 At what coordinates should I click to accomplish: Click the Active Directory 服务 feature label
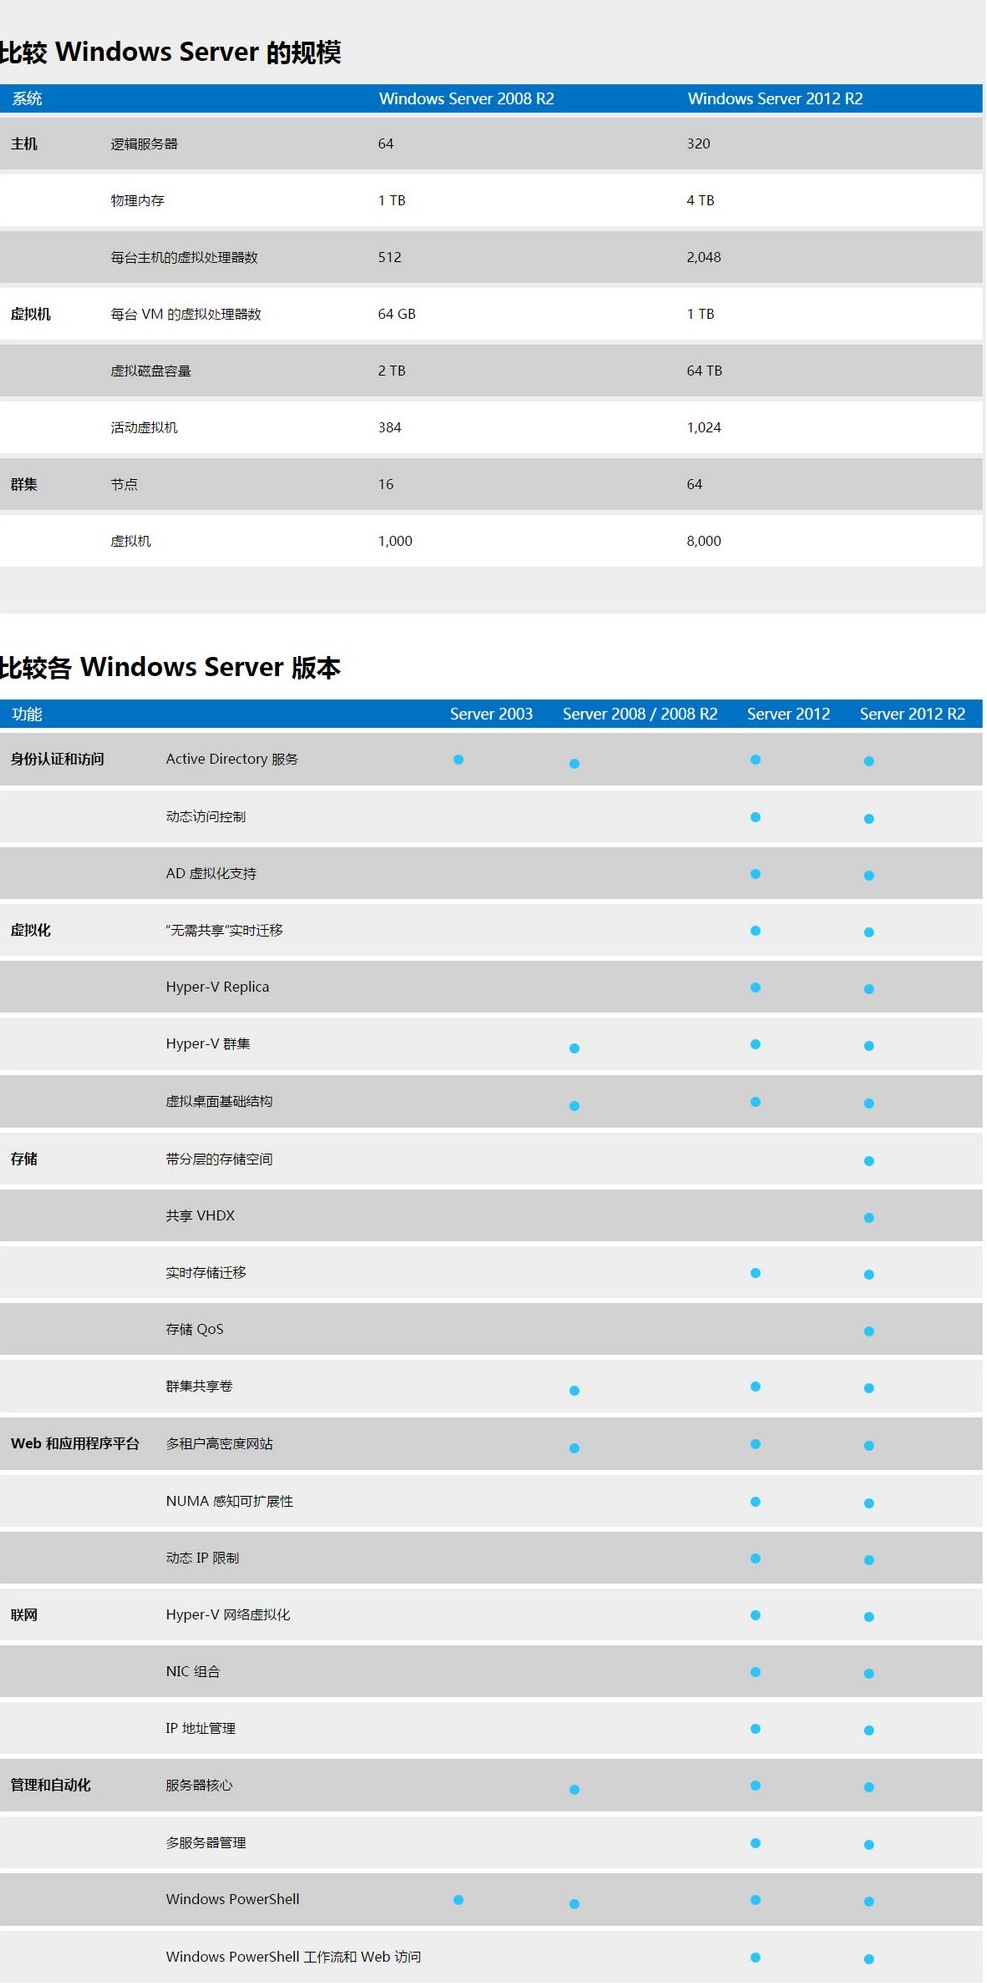tap(232, 759)
